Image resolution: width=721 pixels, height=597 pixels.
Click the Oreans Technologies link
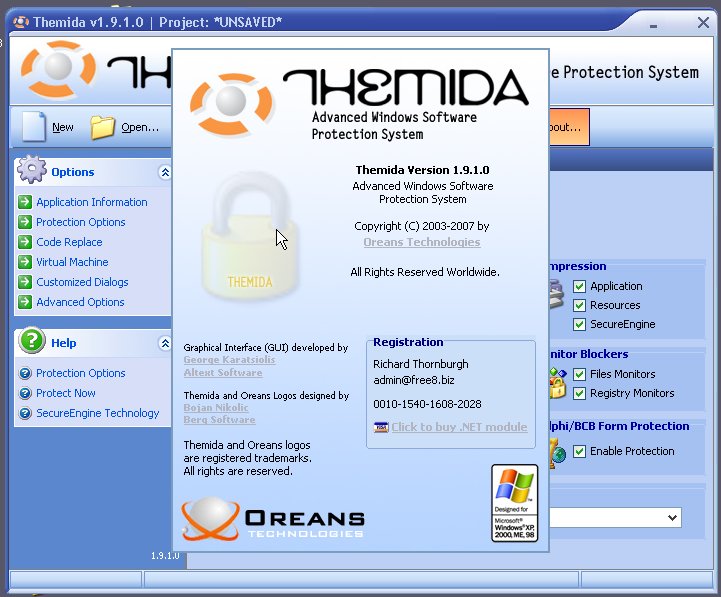click(x=422, y=242)
